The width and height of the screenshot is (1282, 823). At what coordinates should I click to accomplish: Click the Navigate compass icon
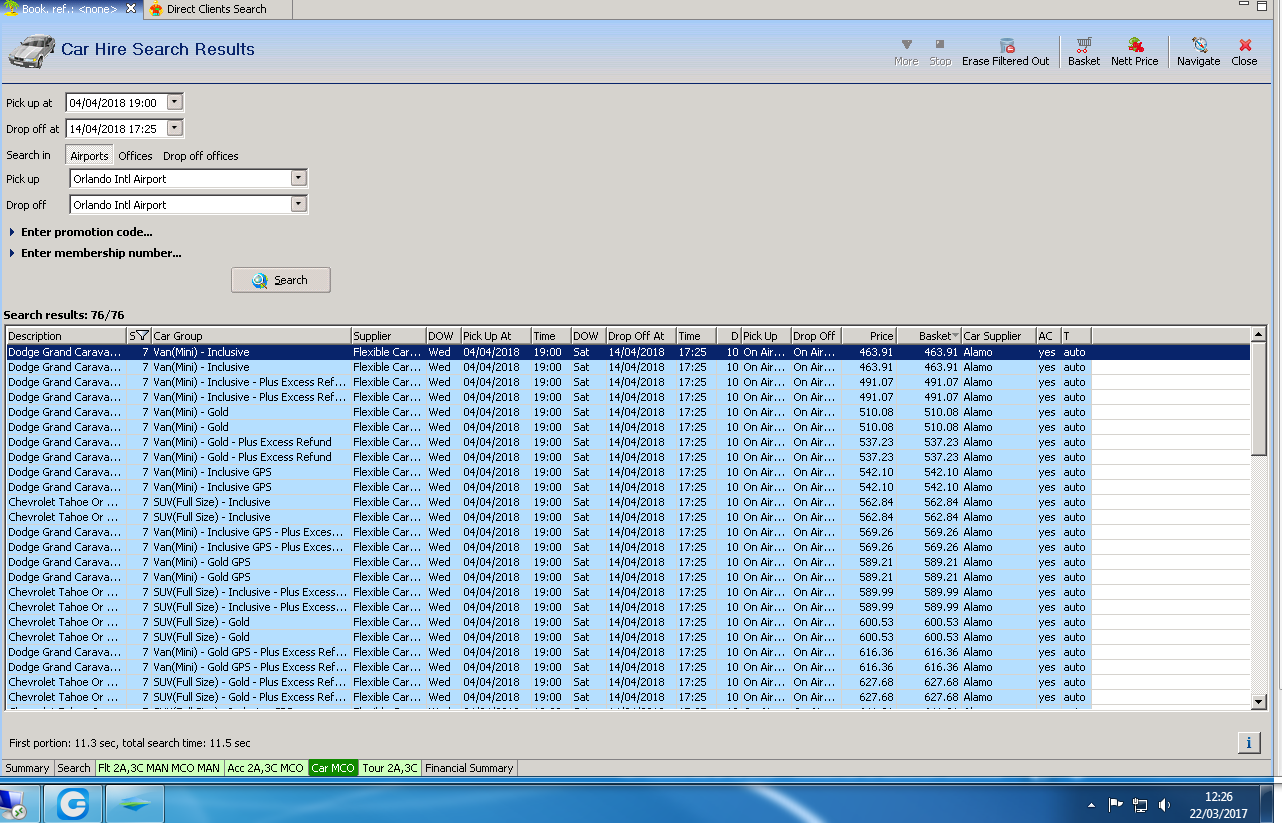coord(1198,45)
